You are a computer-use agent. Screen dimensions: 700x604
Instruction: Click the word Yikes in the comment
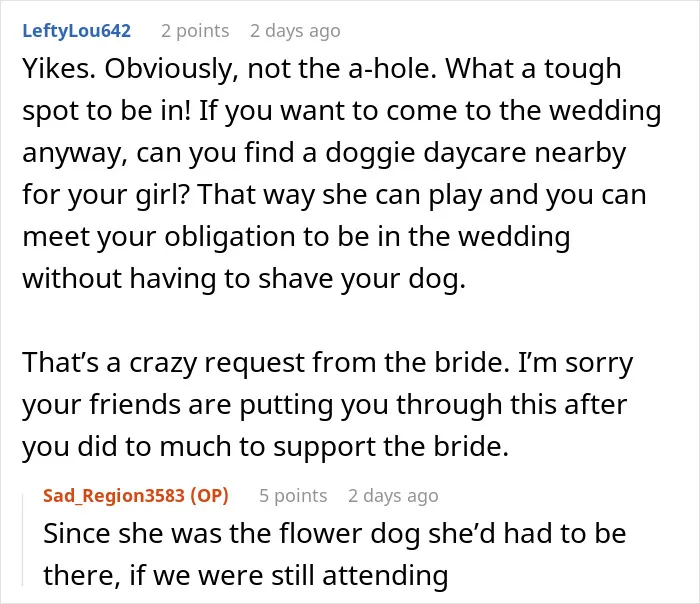pos(58,69)
